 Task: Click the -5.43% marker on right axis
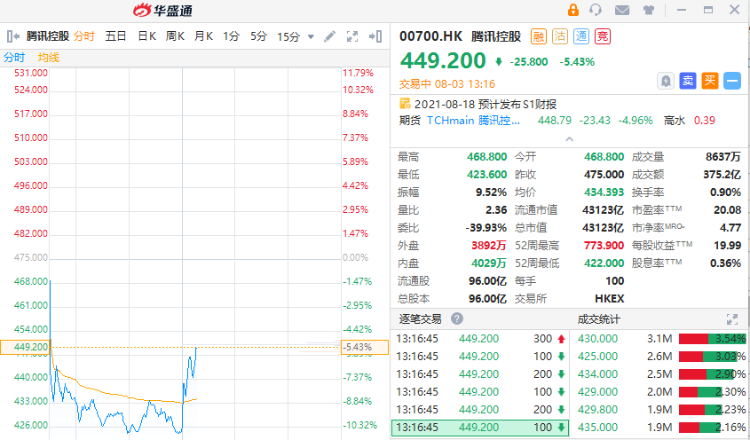coord(364,347)
